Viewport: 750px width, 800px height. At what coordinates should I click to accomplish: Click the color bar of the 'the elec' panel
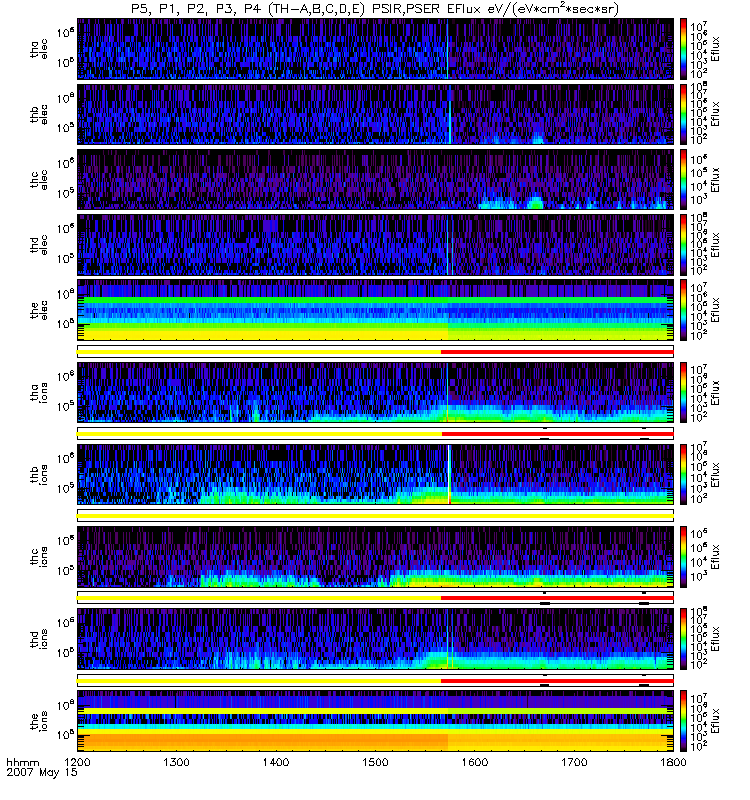683,310
